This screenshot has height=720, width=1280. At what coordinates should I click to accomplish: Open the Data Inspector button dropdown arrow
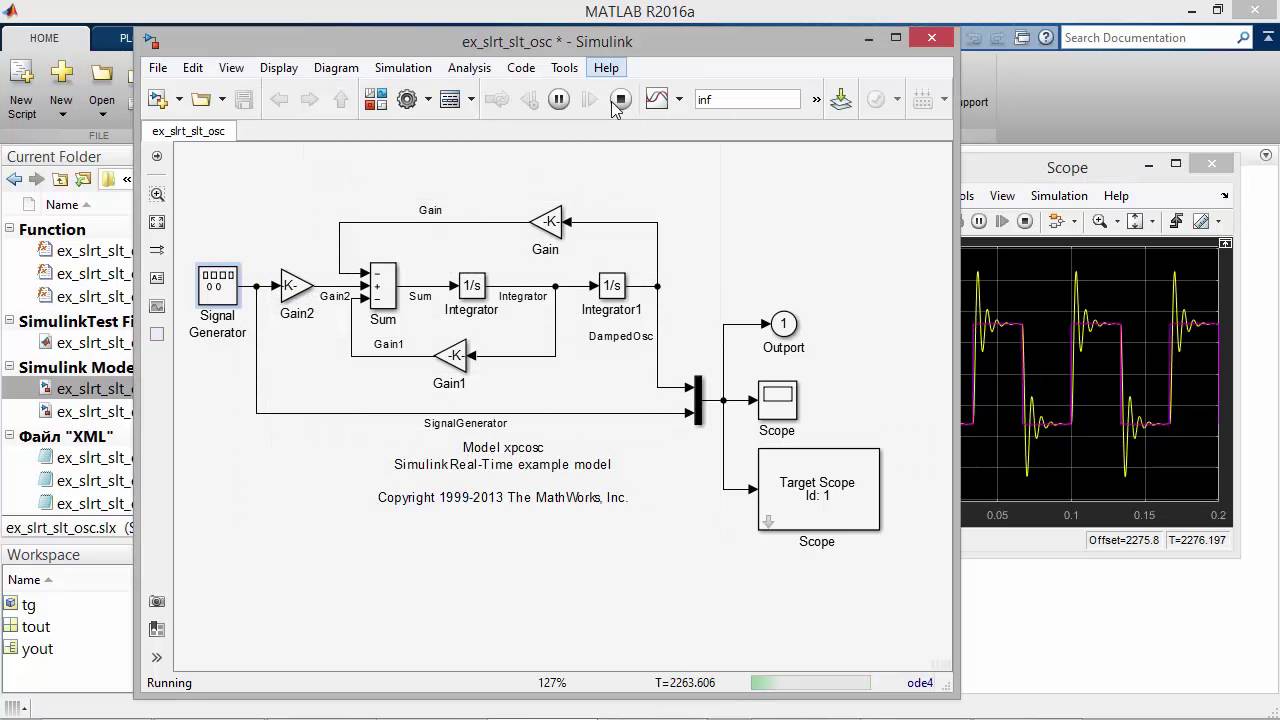coord(679,99)
